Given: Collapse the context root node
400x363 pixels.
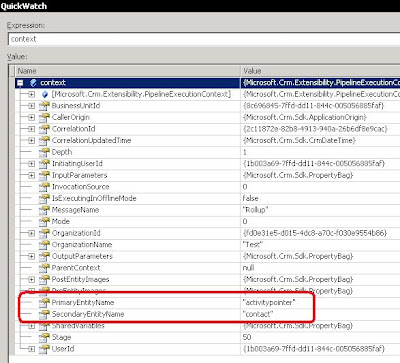Looking at the screenshot, I should (x=20, y=83).
